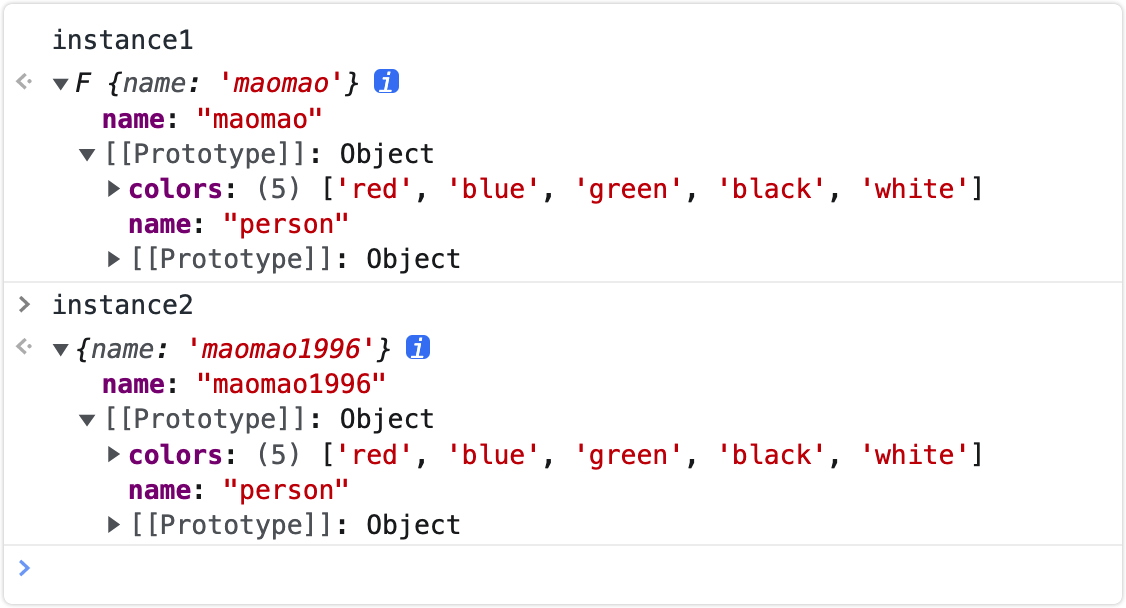The width and height of the screenshot is (1126, 608).
Task: Collapse instance2's first [[Prototype]]: Object
Action: point(87,420)
